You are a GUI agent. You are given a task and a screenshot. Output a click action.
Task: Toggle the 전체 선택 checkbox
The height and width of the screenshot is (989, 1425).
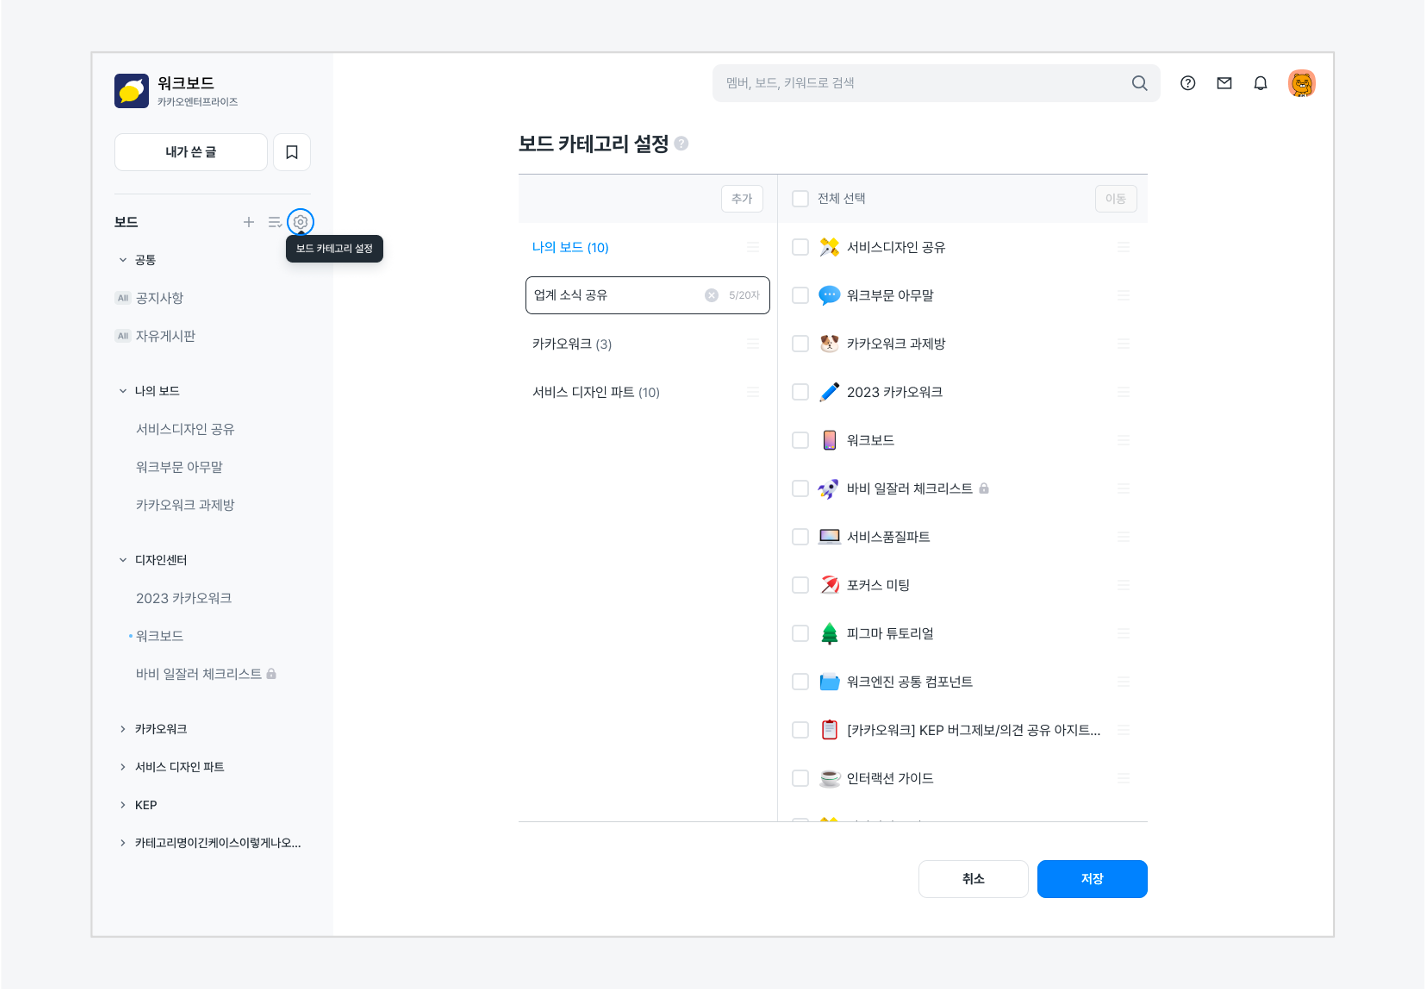(800, 199)
